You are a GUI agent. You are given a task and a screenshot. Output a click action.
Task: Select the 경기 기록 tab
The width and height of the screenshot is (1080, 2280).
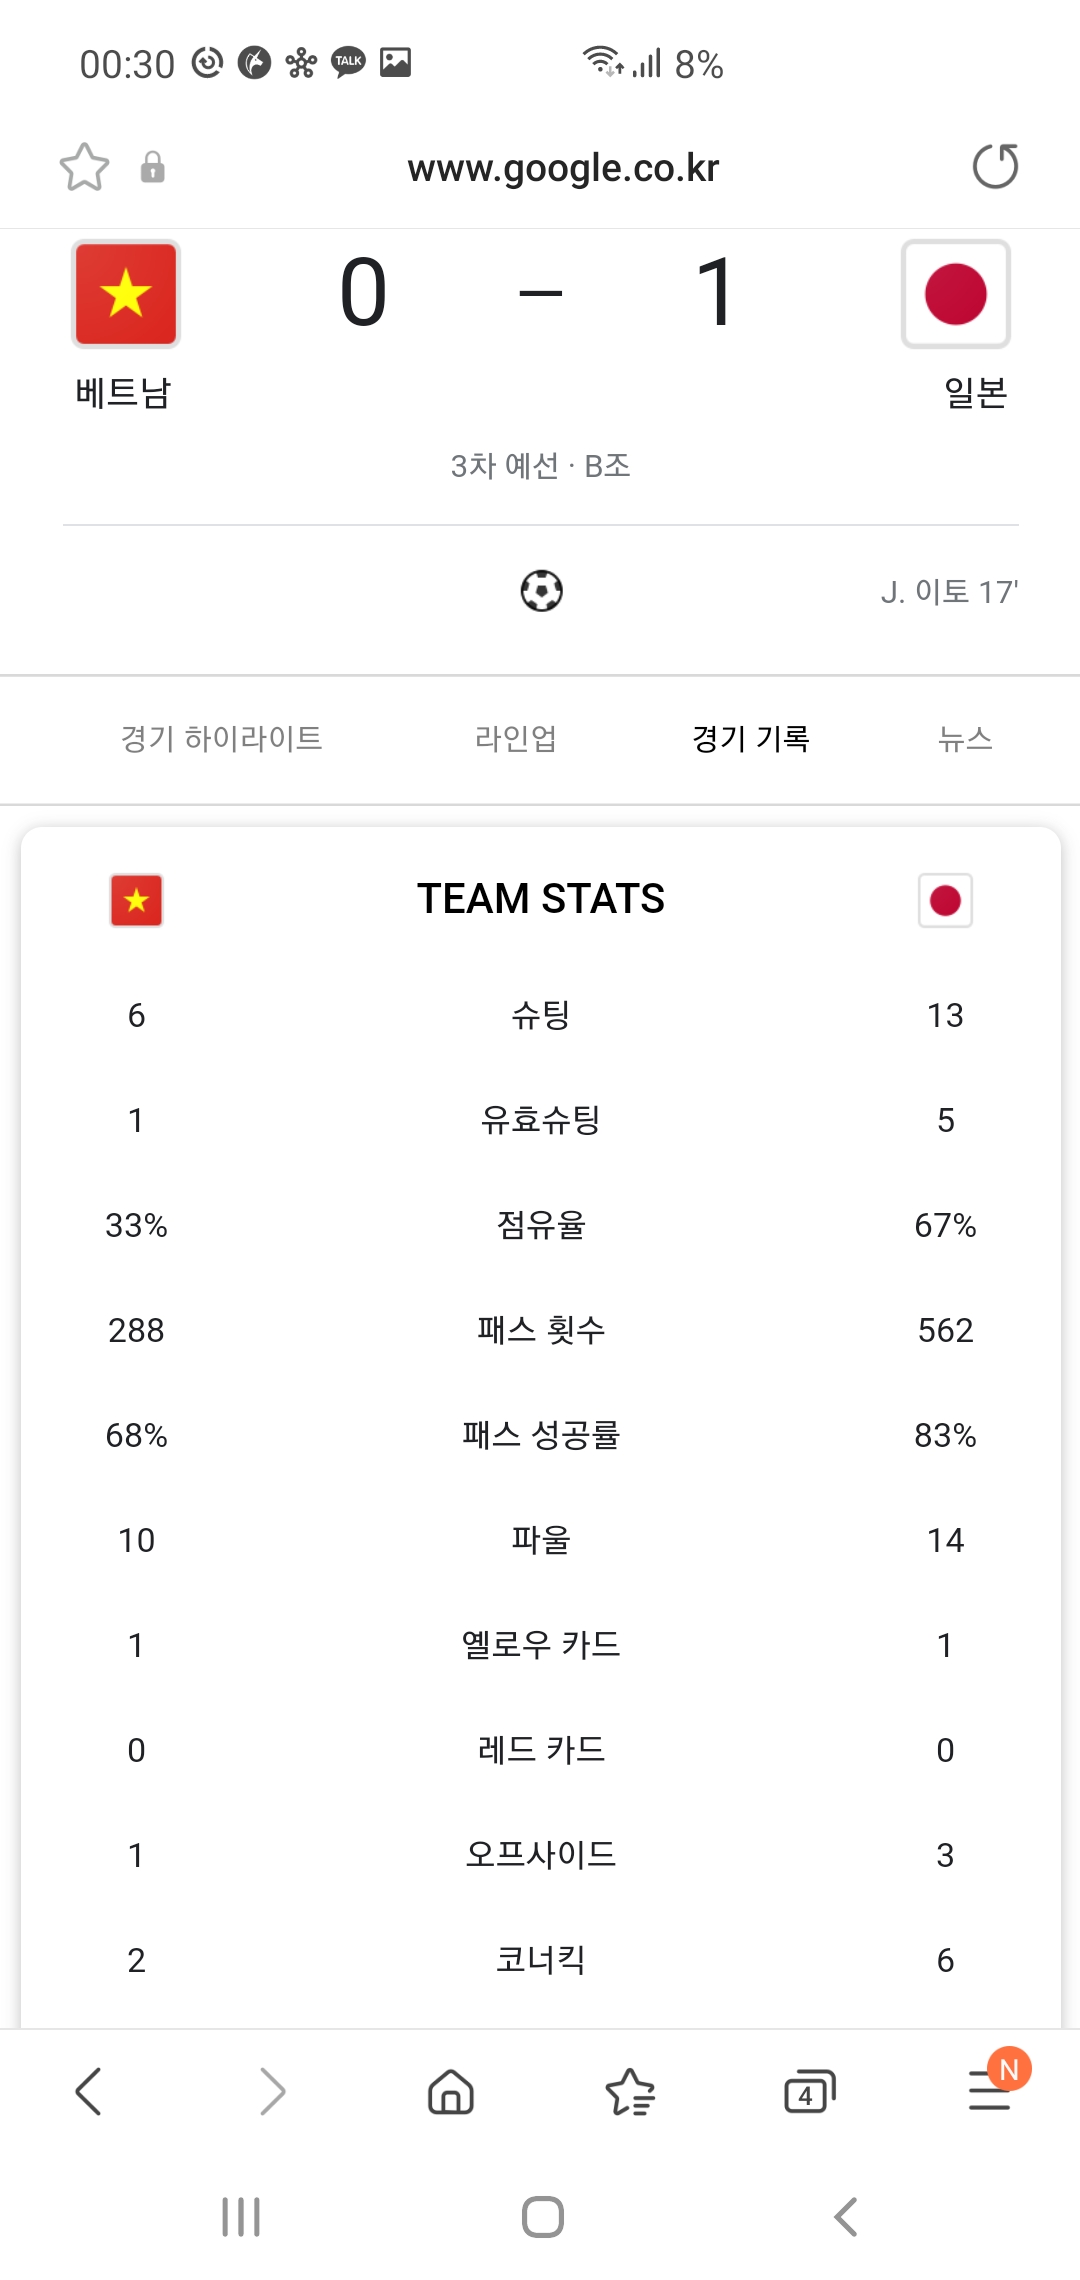pyautogui.click(x=750, y=739)
